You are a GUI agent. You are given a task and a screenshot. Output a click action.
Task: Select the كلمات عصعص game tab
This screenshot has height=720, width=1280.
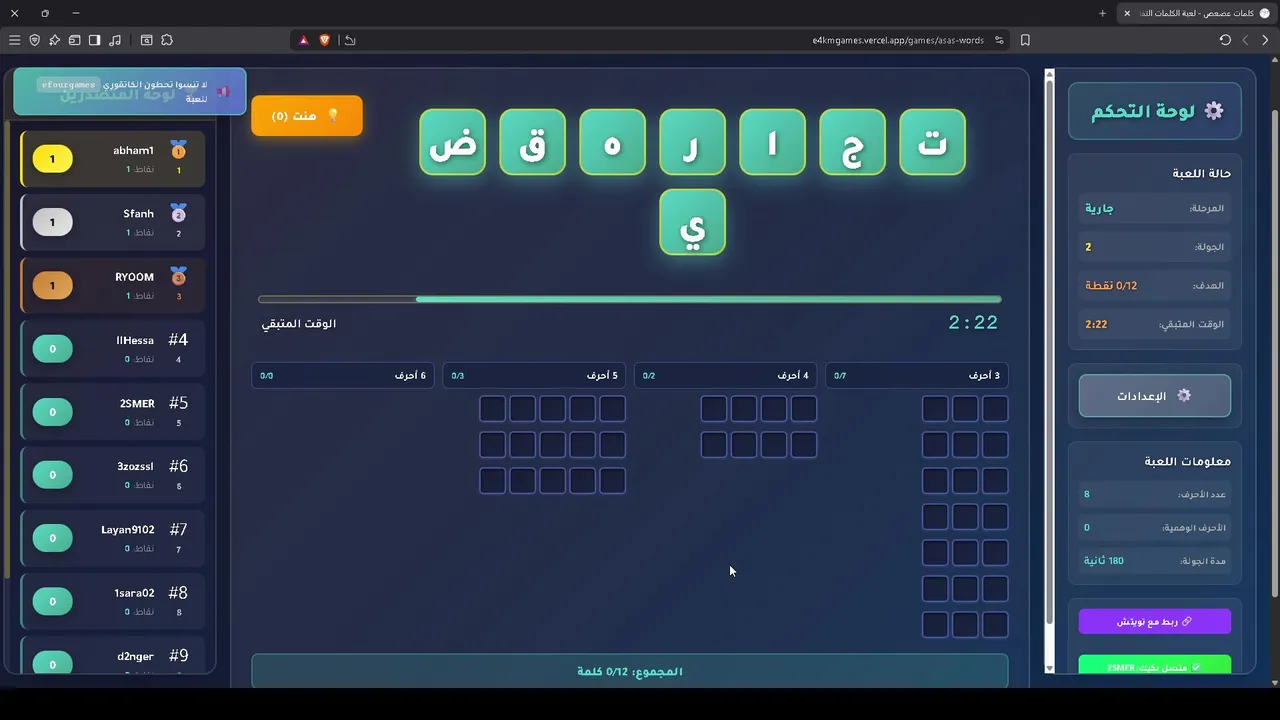pyautogui.click(x=1195, y=13)
